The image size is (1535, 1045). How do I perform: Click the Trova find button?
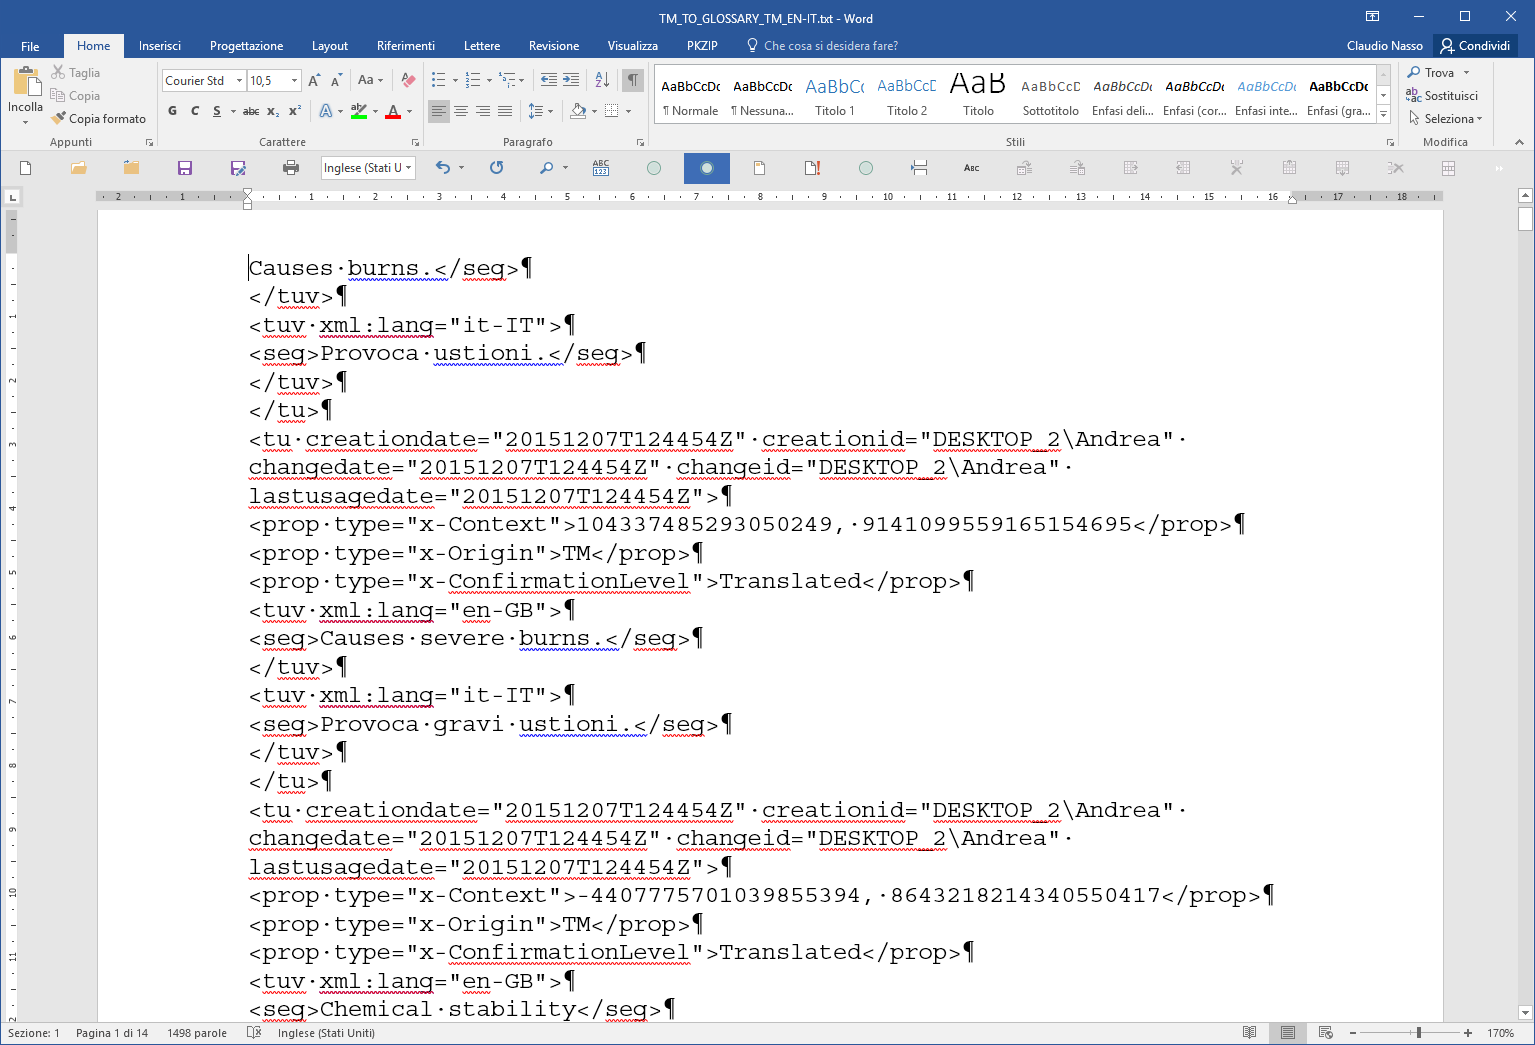(x=1431, y=73)
